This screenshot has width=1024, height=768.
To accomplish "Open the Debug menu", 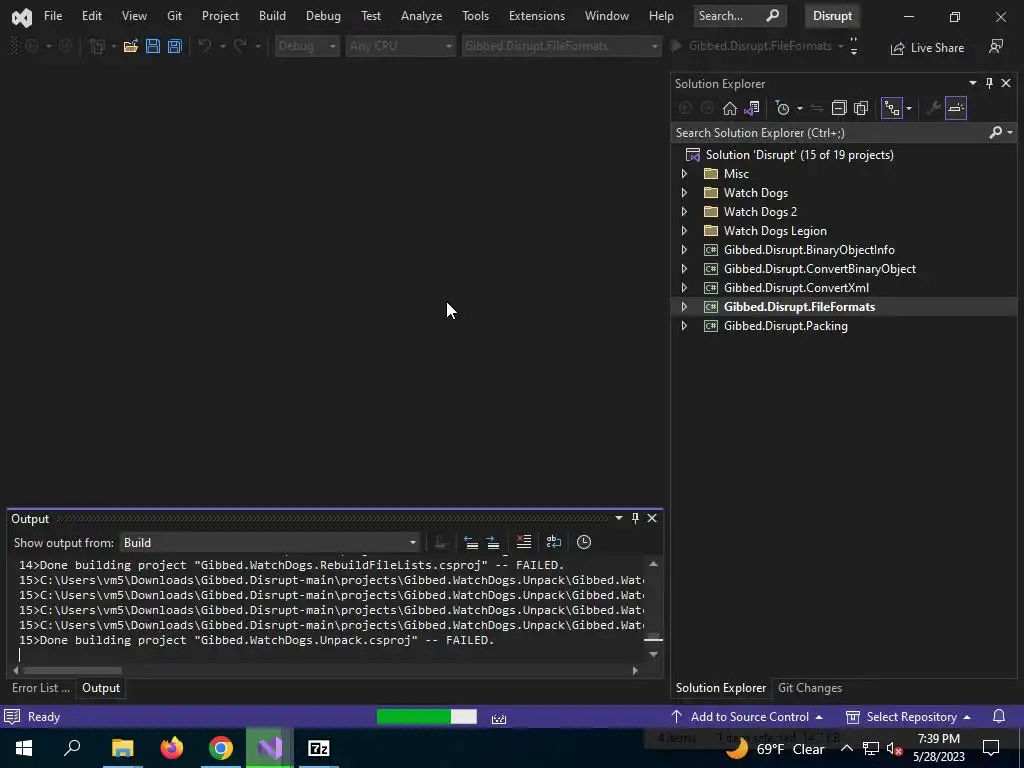I will (x=323, y=16).
